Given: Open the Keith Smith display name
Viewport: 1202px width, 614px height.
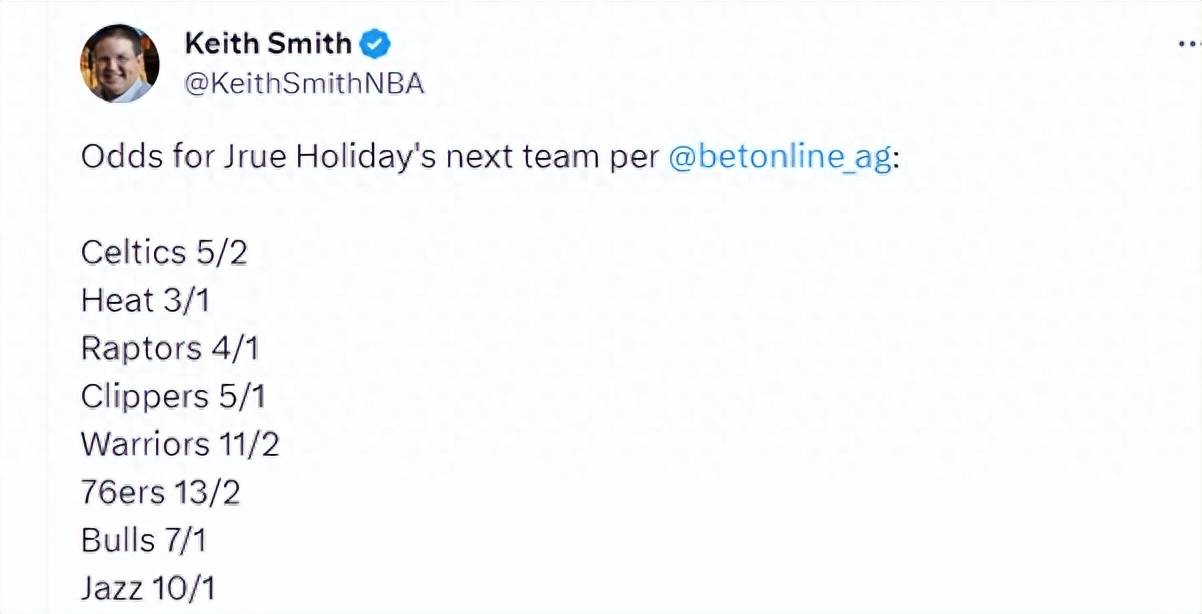Looking at the screenshot, I should click(268, 44).
